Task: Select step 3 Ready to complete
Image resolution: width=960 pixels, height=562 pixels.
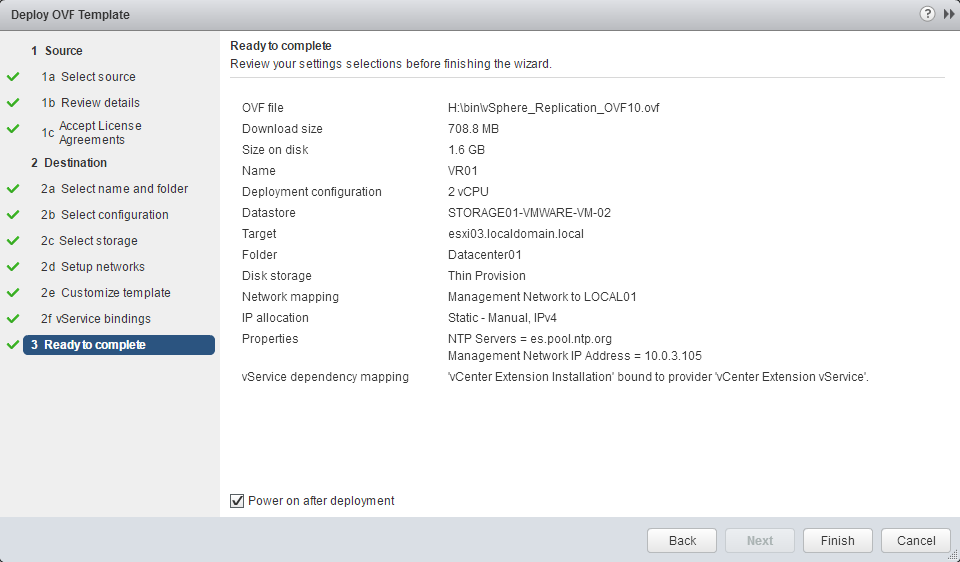Action: 95,345
